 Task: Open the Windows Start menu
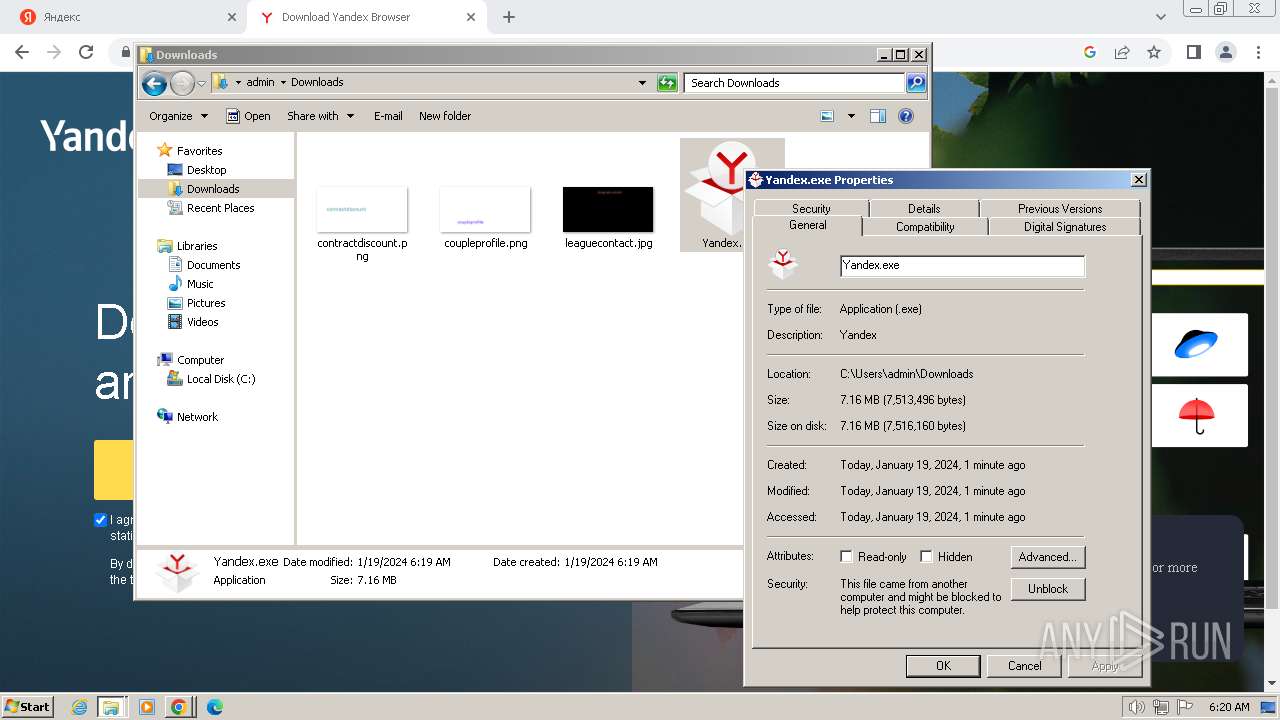click(28, 707)
